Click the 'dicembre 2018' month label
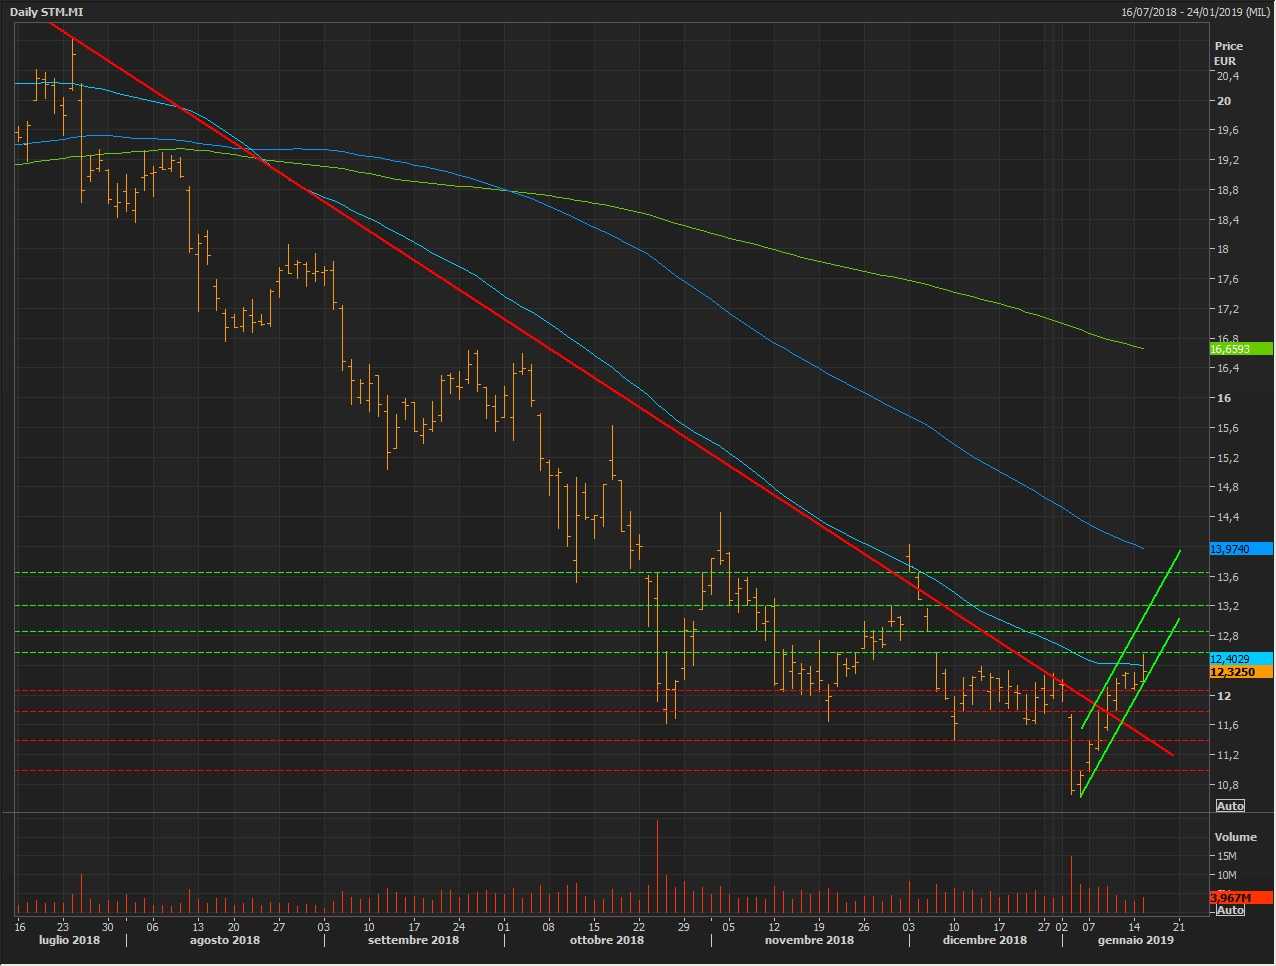Viewport: 1276px width, 966px height. [984, 940]
